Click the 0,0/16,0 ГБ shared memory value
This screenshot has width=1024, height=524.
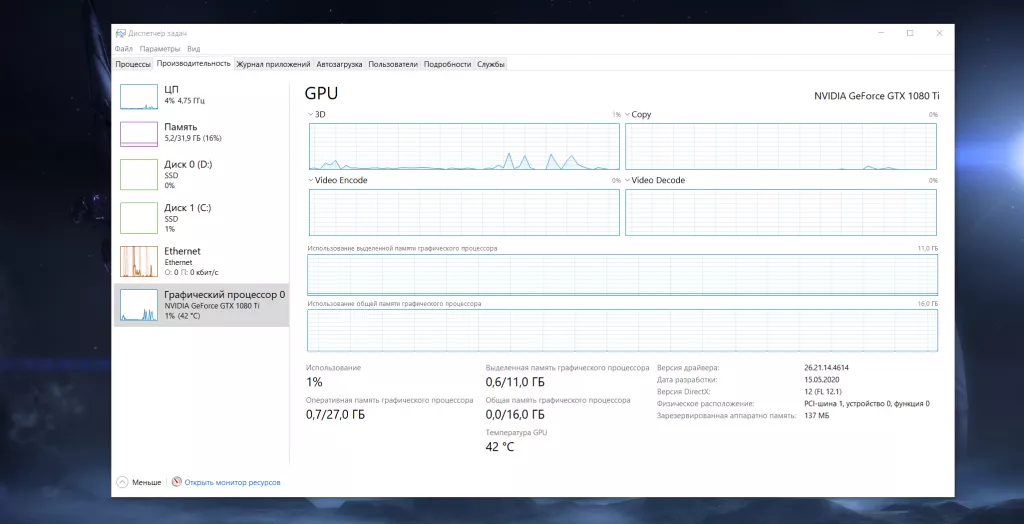coord(515,414)
